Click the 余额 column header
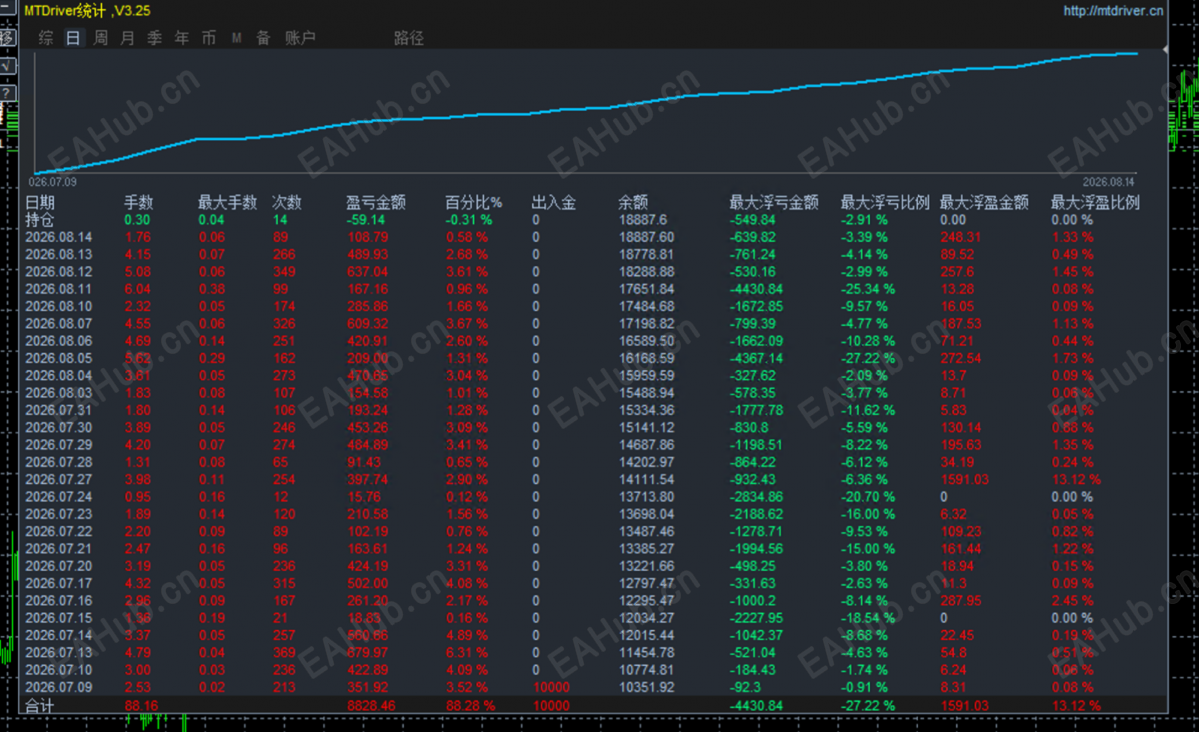The image size is (1199, 732). tap(633, 203)
